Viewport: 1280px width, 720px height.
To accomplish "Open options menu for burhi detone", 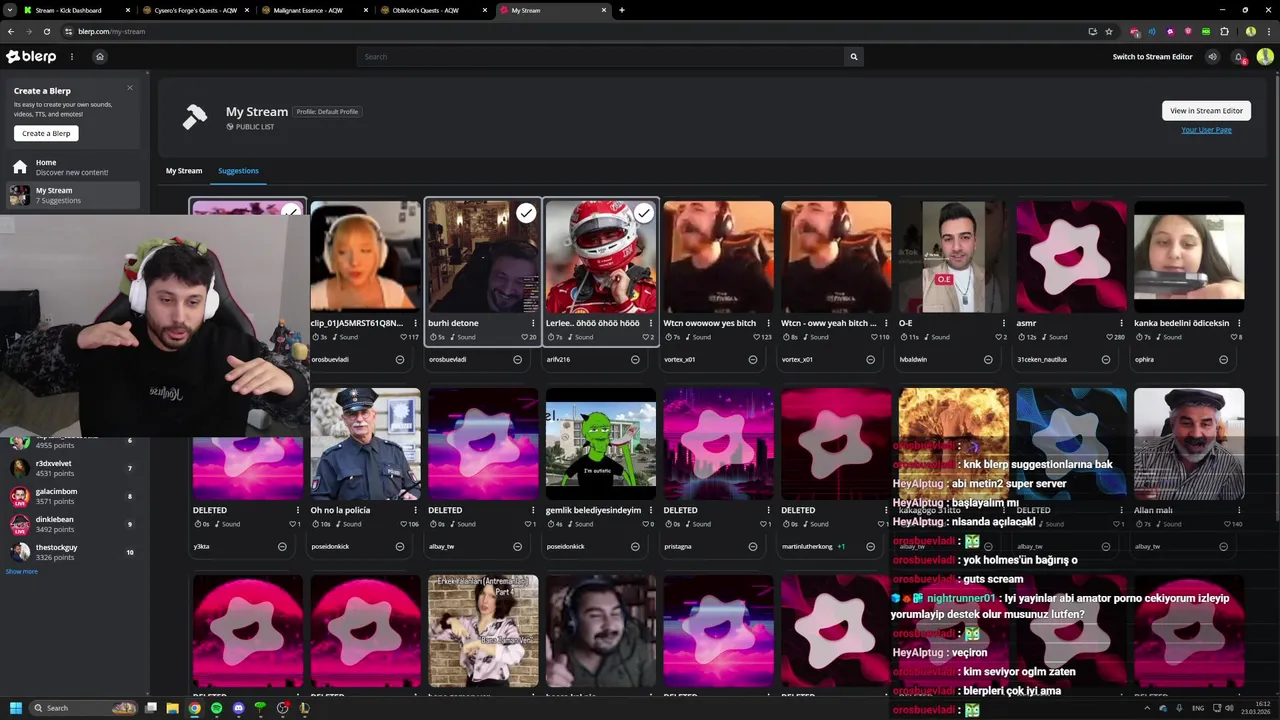I will 533,323.
